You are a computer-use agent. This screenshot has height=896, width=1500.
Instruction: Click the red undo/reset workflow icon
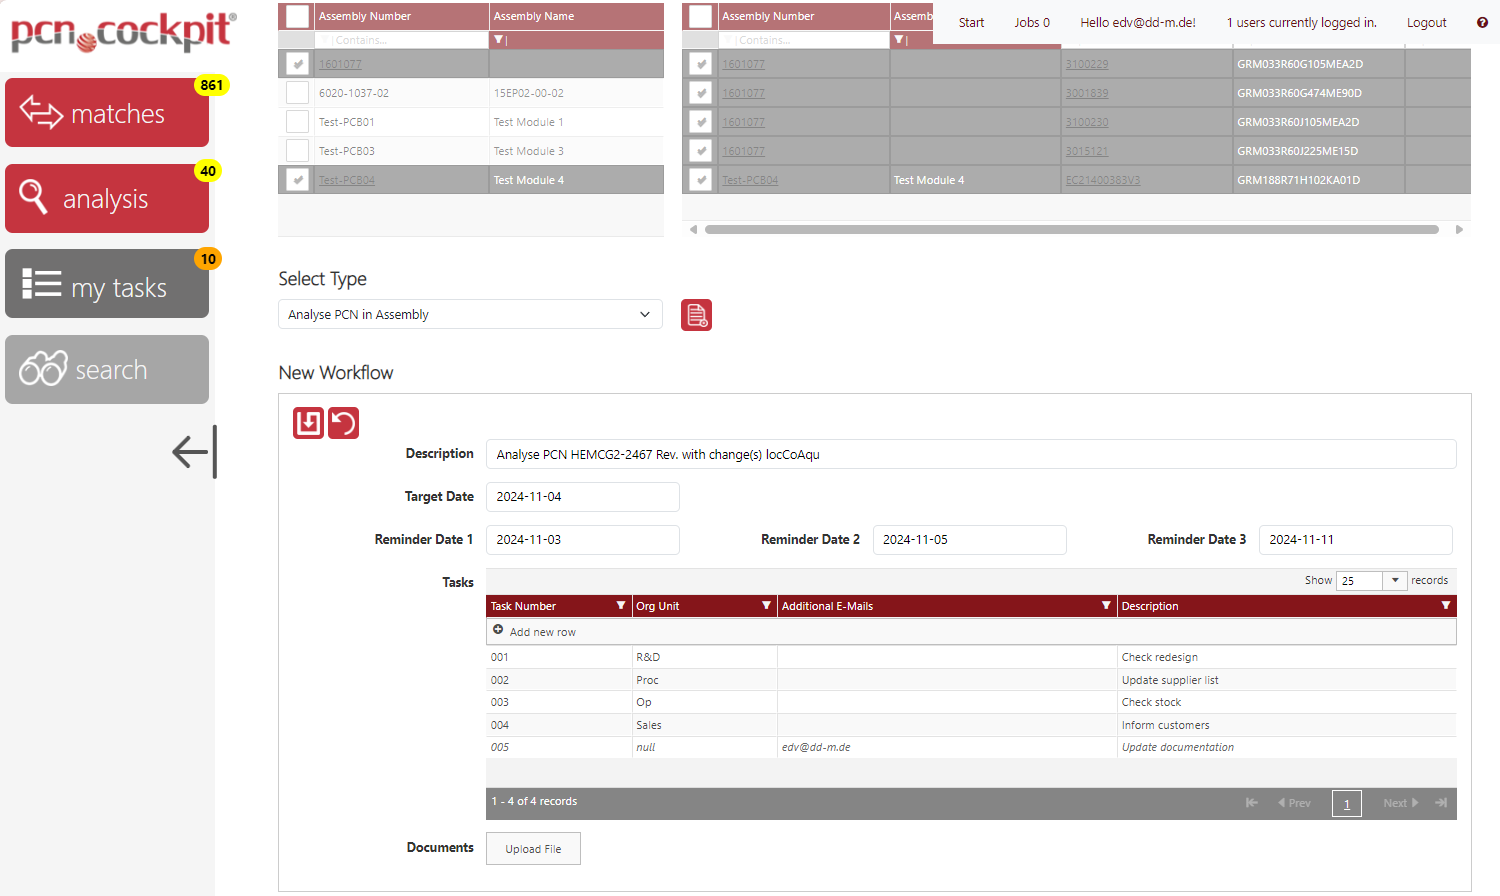coord(343,423)
